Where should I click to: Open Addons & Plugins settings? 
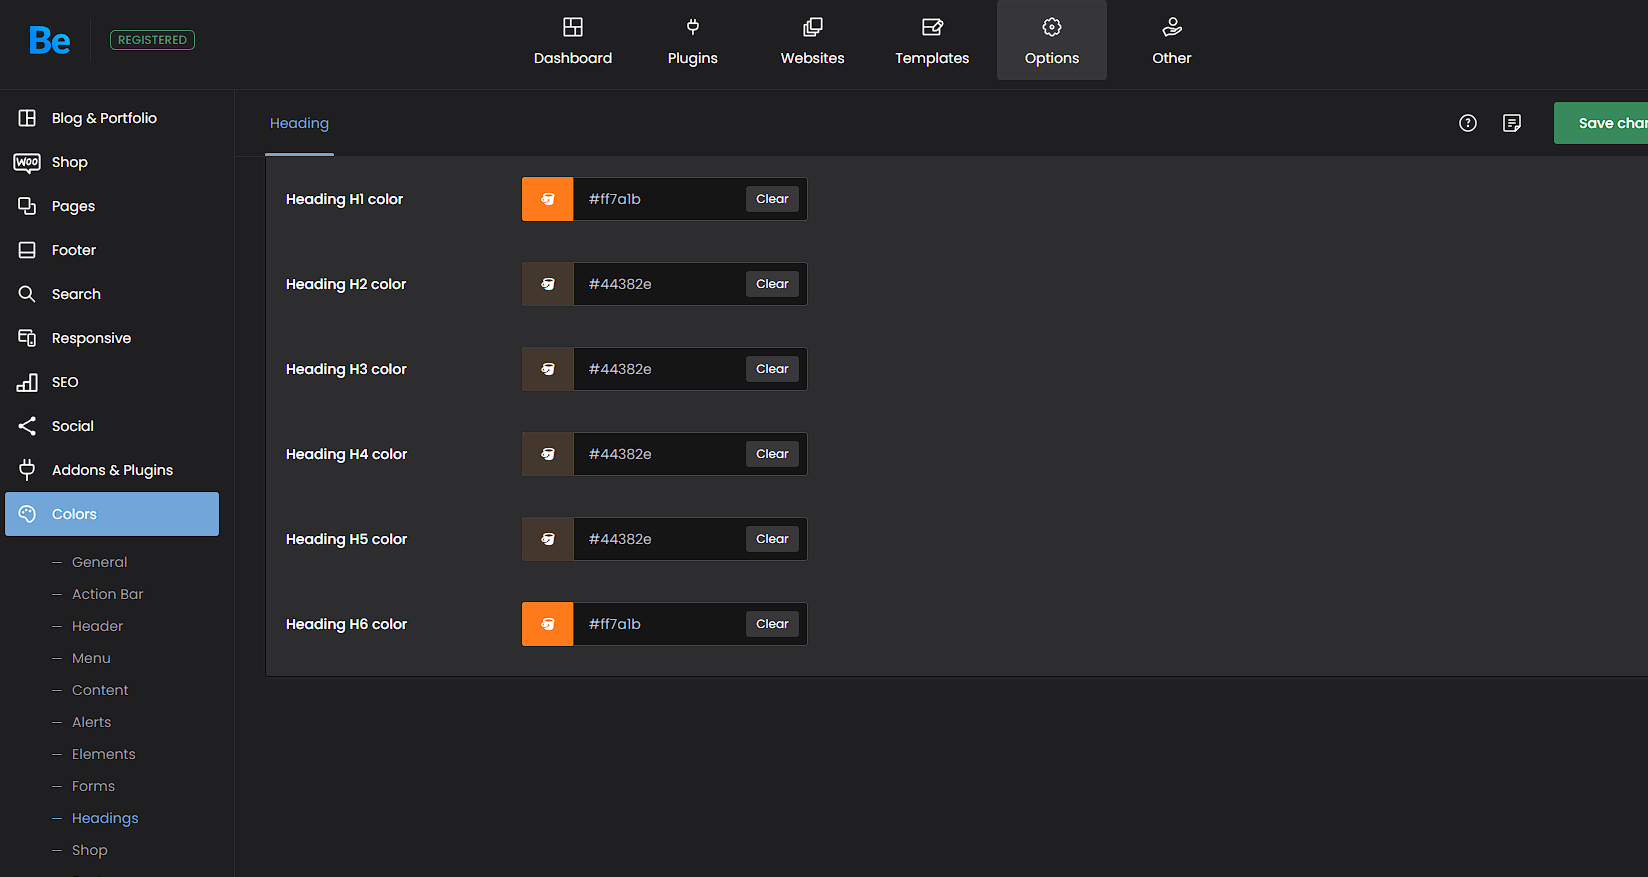tap(112, 470)
